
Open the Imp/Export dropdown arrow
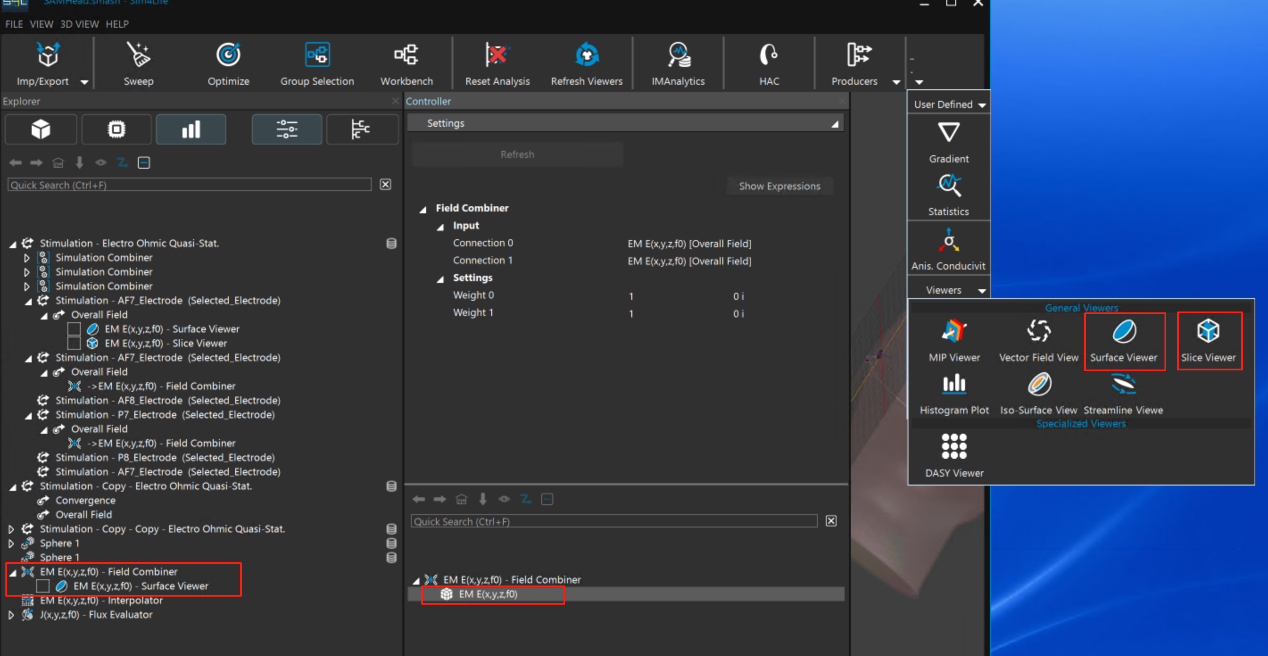click(84, 82)
